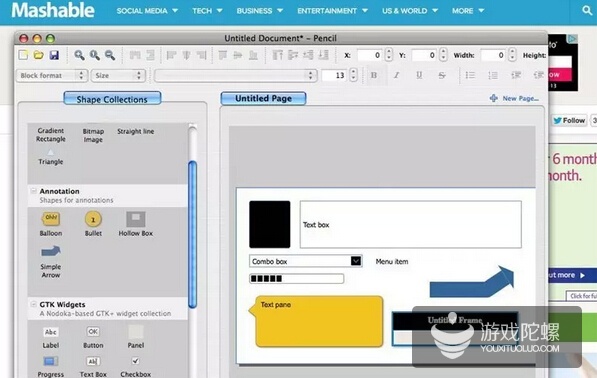597x378 pixels.
Task: Click the shape collections vertical scrollbar
Action: (x=193, y=234)
